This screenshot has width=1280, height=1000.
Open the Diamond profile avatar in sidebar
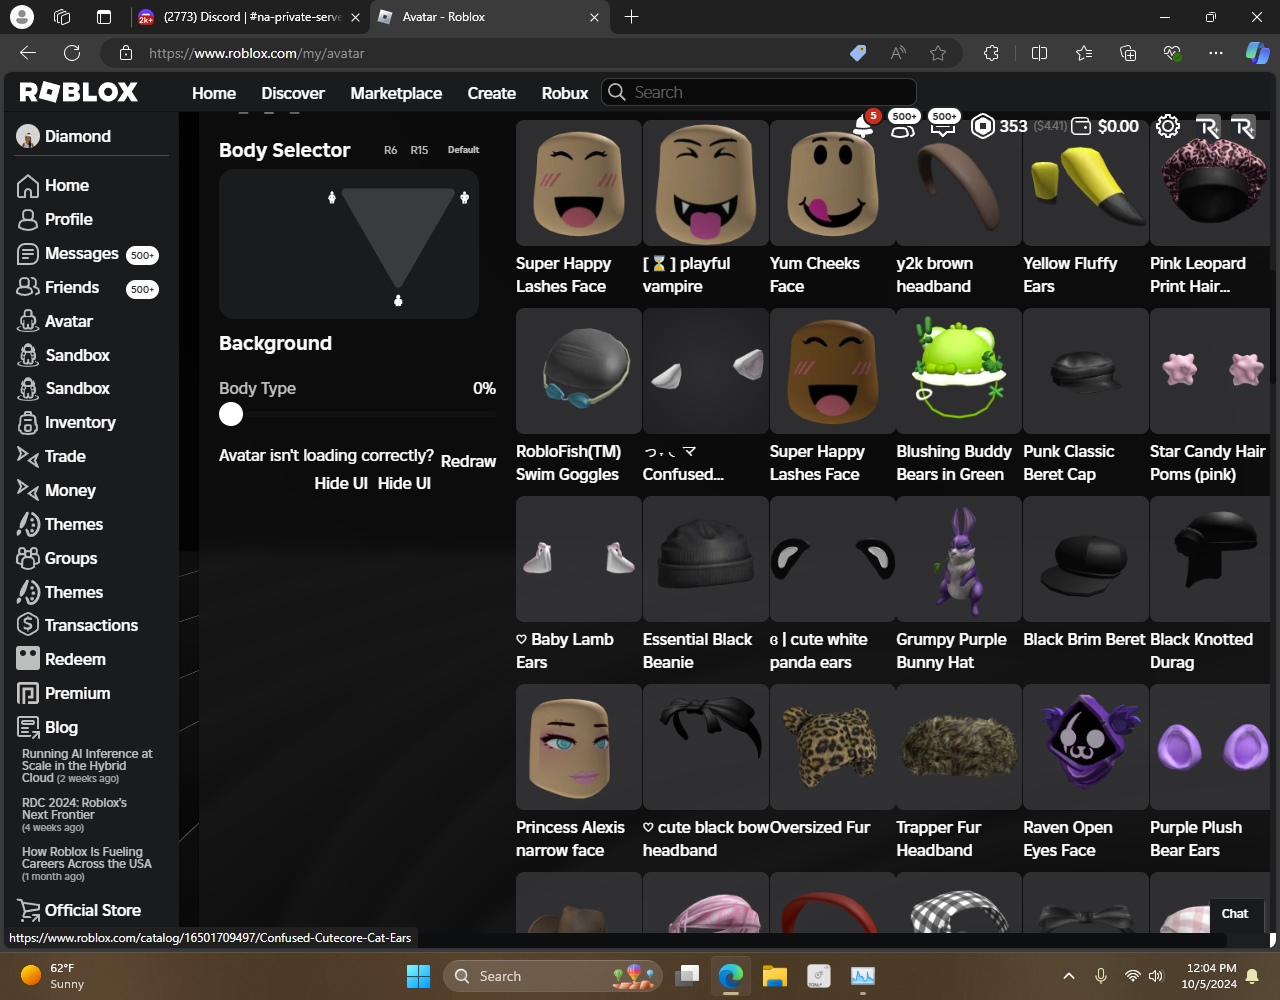coord(28,136)
